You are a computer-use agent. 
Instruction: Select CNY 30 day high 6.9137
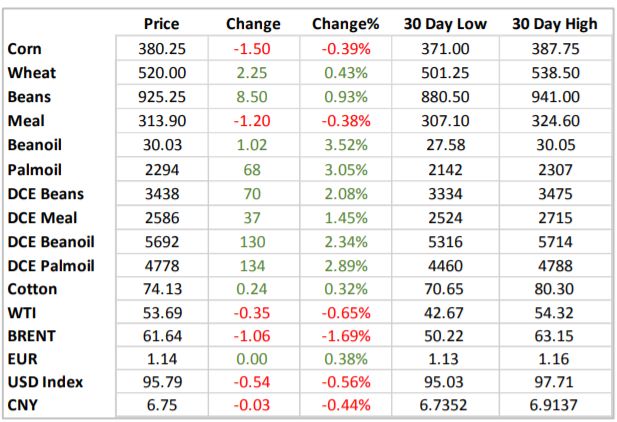click(554, 405)
